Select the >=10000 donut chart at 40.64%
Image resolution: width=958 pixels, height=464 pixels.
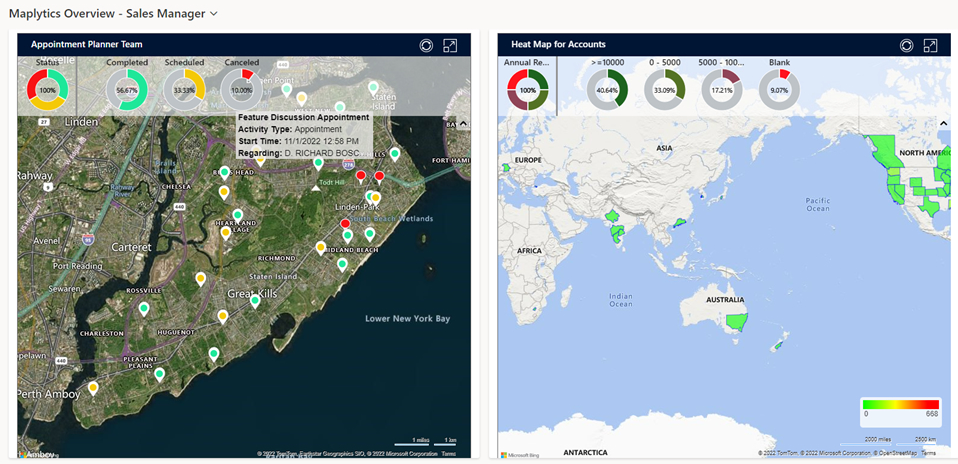pos(607,89)
